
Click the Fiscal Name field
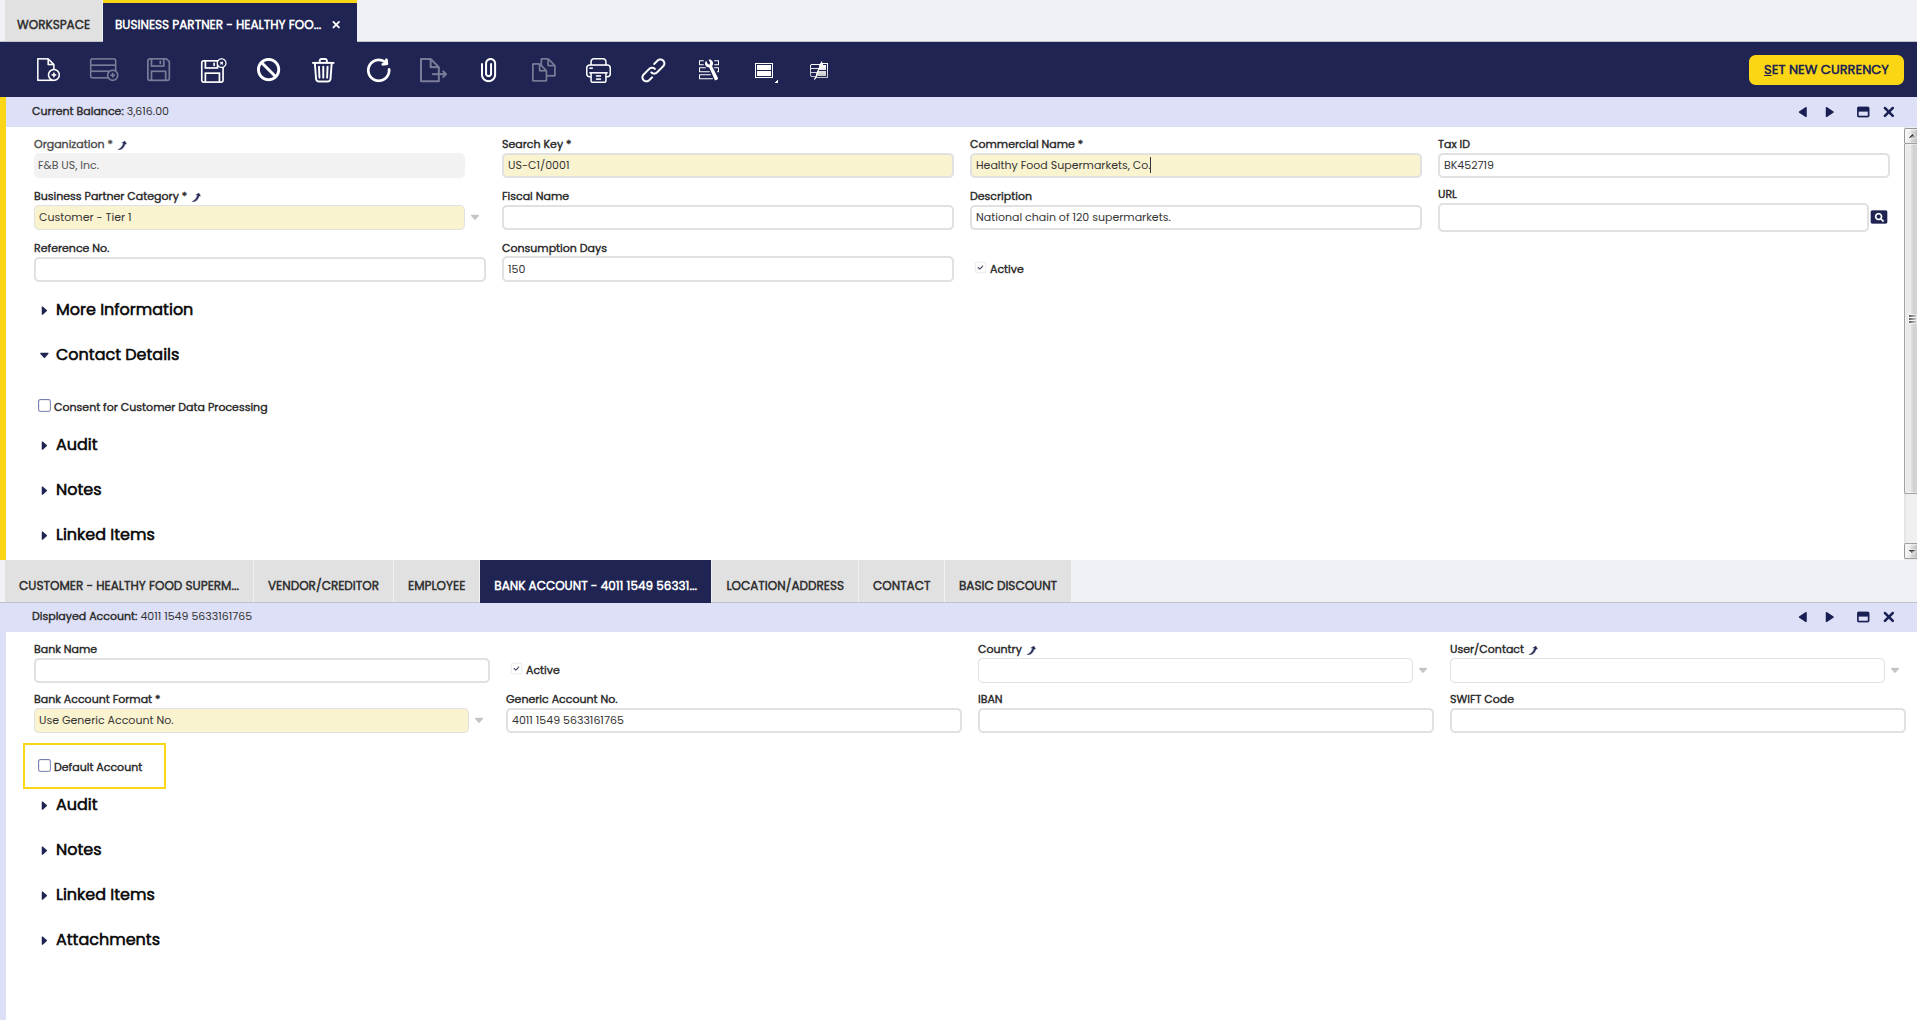tap(727, 217)
